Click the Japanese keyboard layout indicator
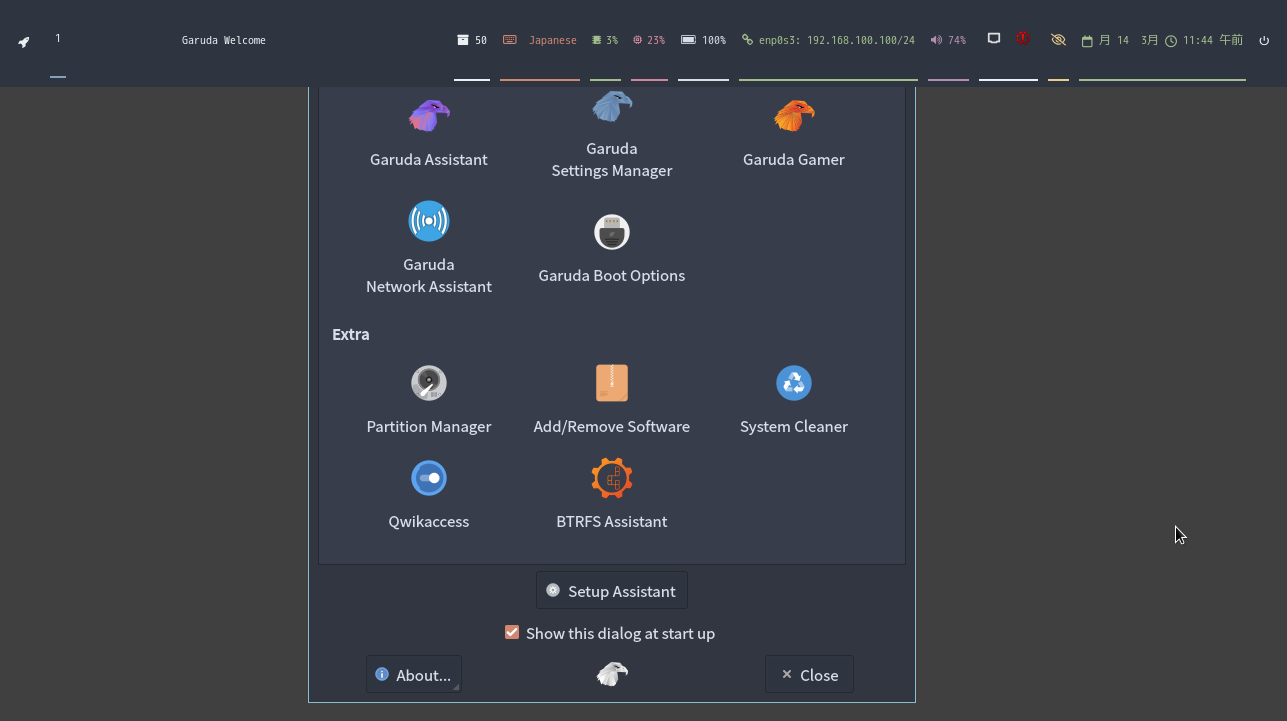 pos(540,40)
